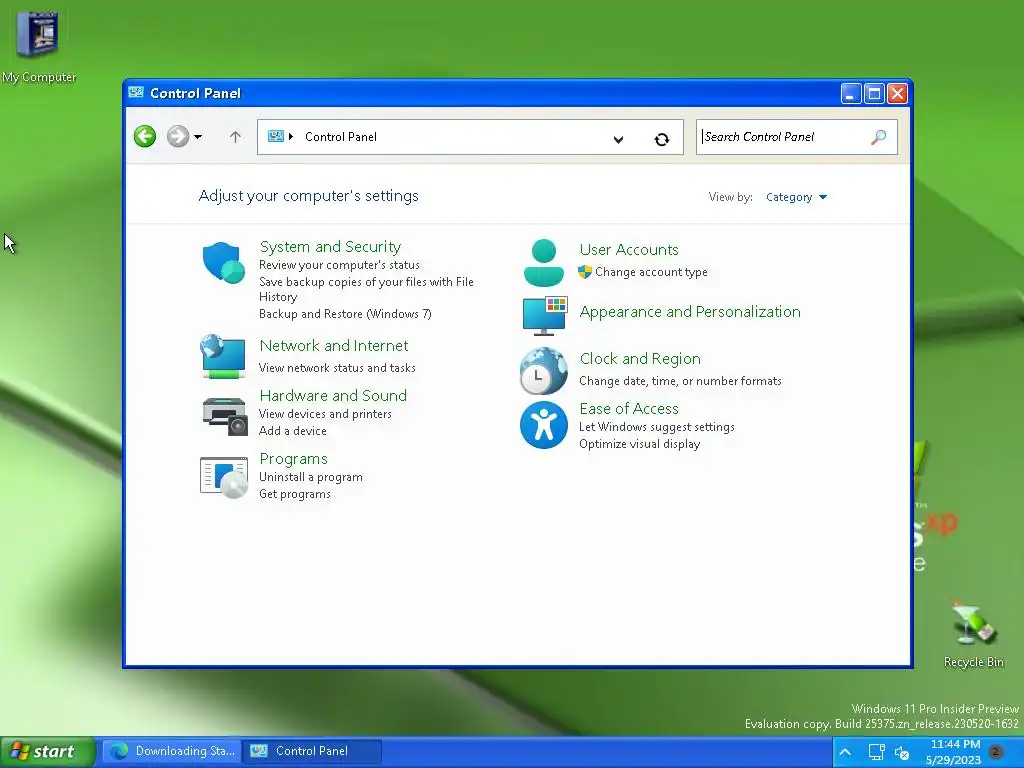
Task: Click Change date, time, or number formats
Action: point(680,381)
